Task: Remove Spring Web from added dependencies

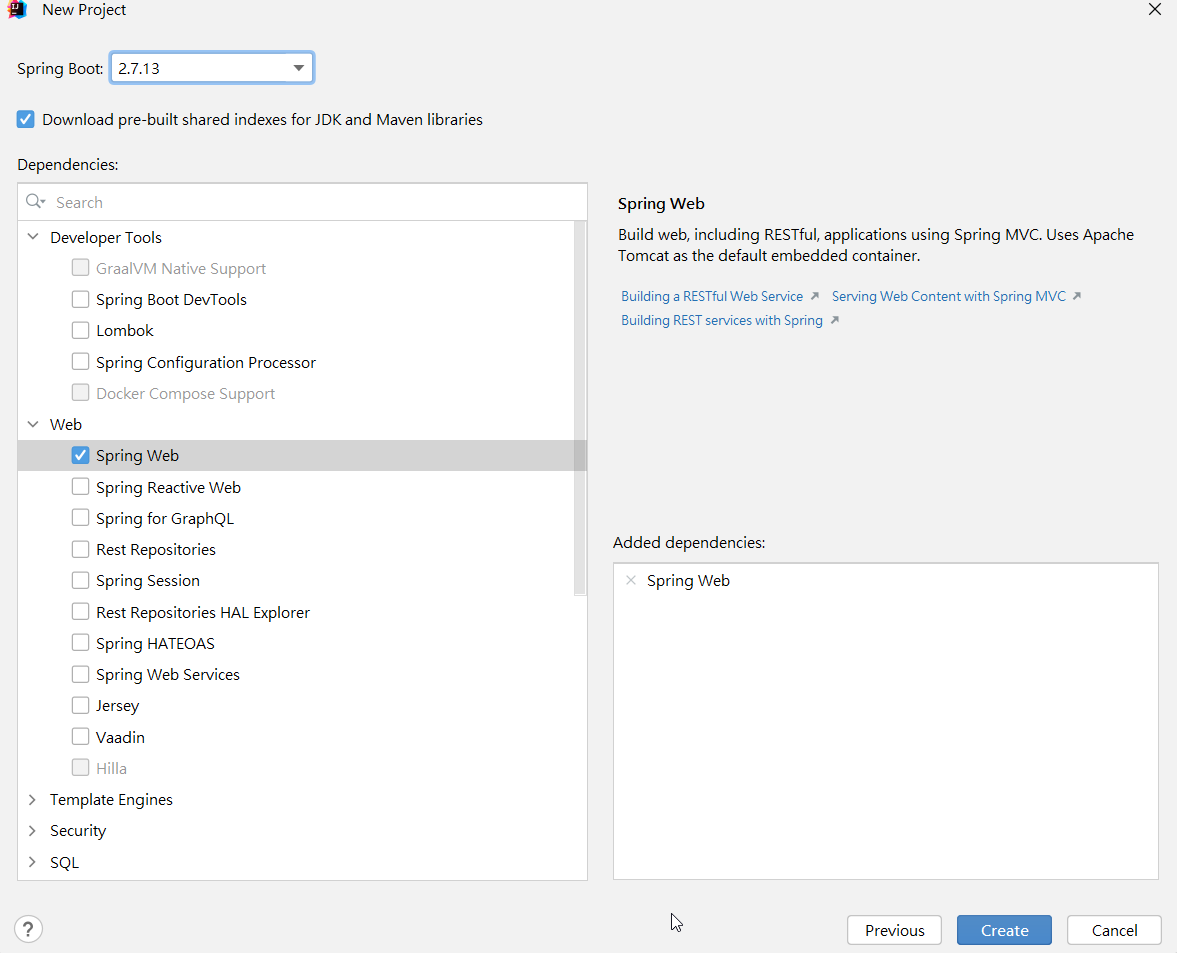Action: [x=631, y=580]
